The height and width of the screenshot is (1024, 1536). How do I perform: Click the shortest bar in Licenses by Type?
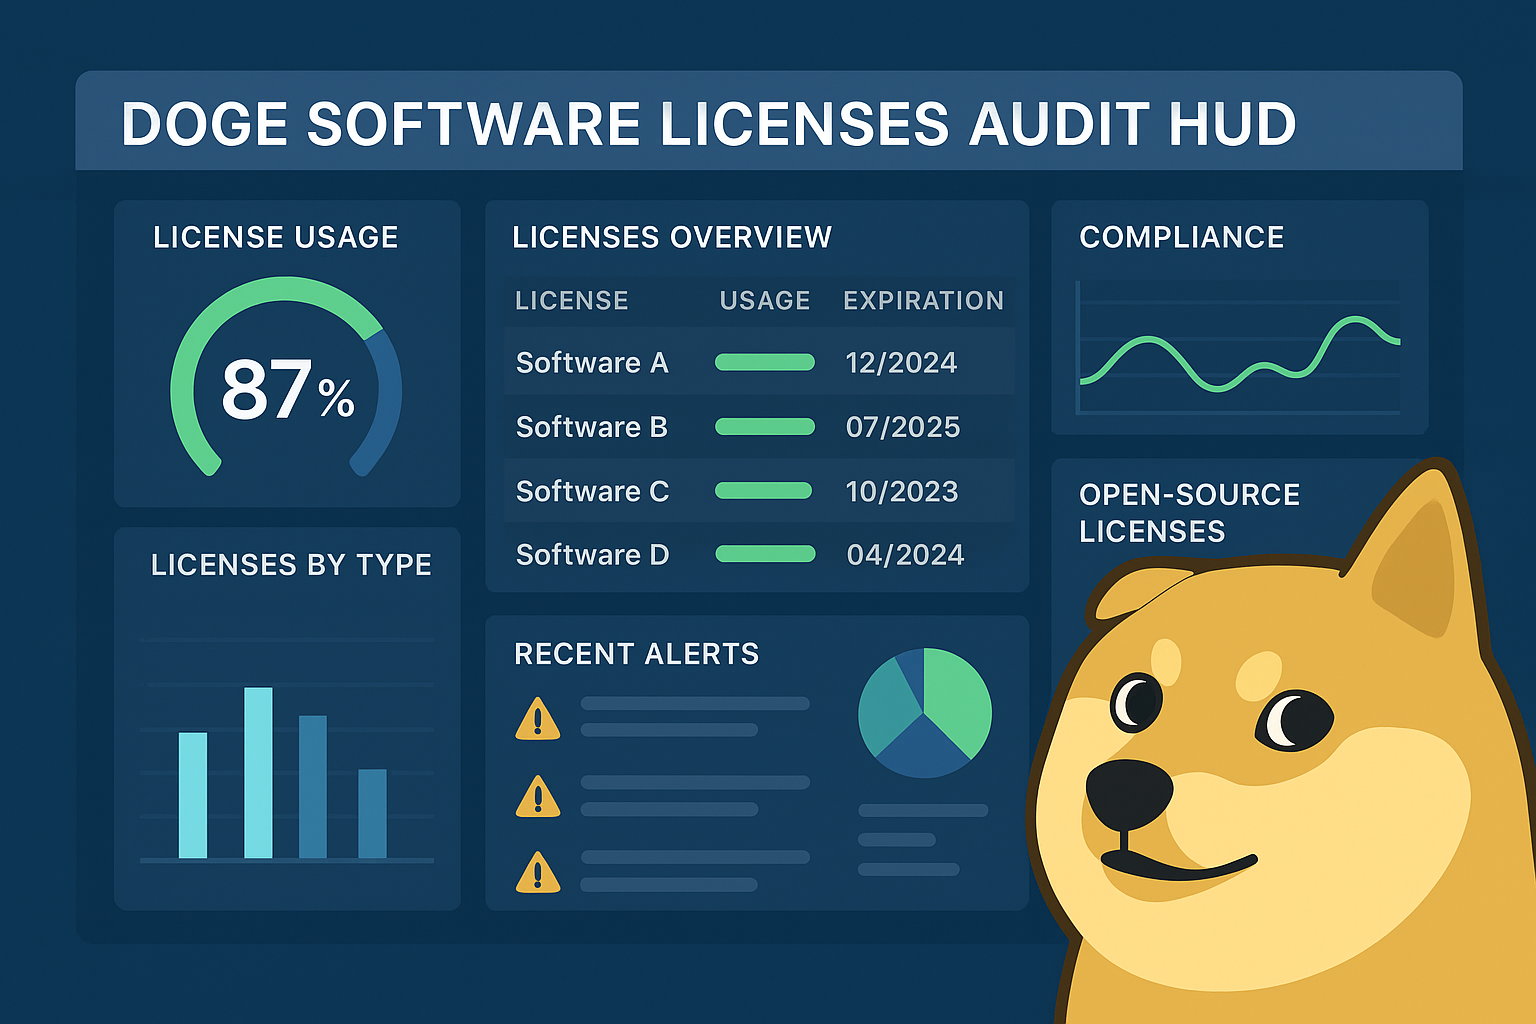[372, 813]
